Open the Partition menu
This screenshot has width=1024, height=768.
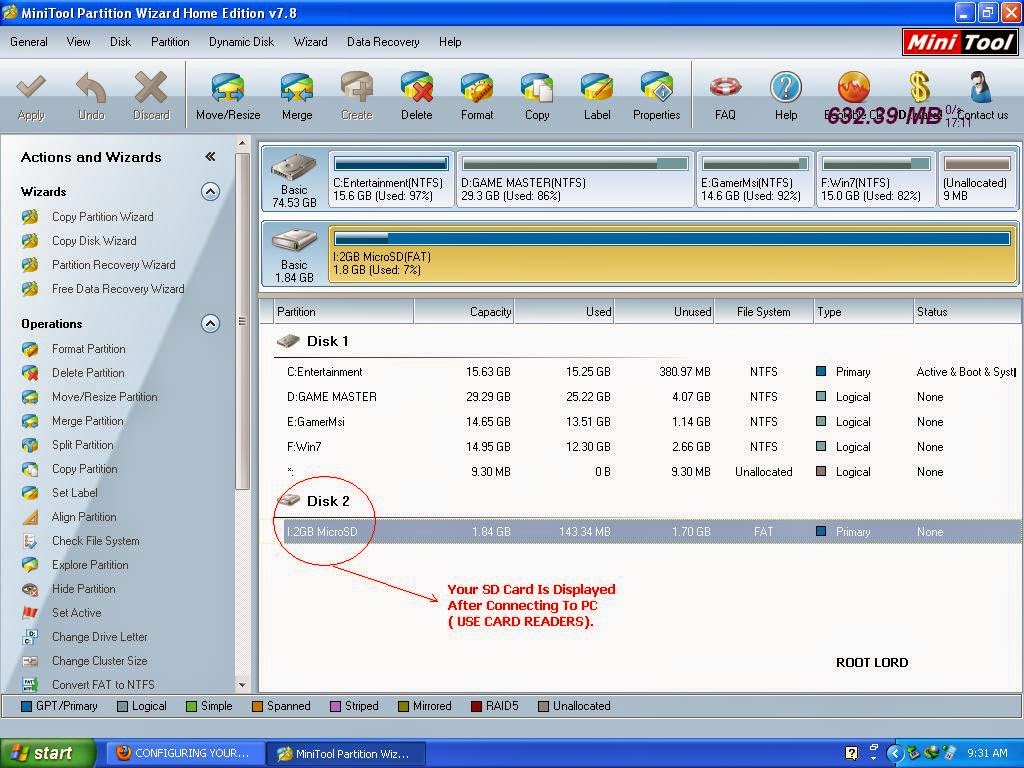coord(170,42)
